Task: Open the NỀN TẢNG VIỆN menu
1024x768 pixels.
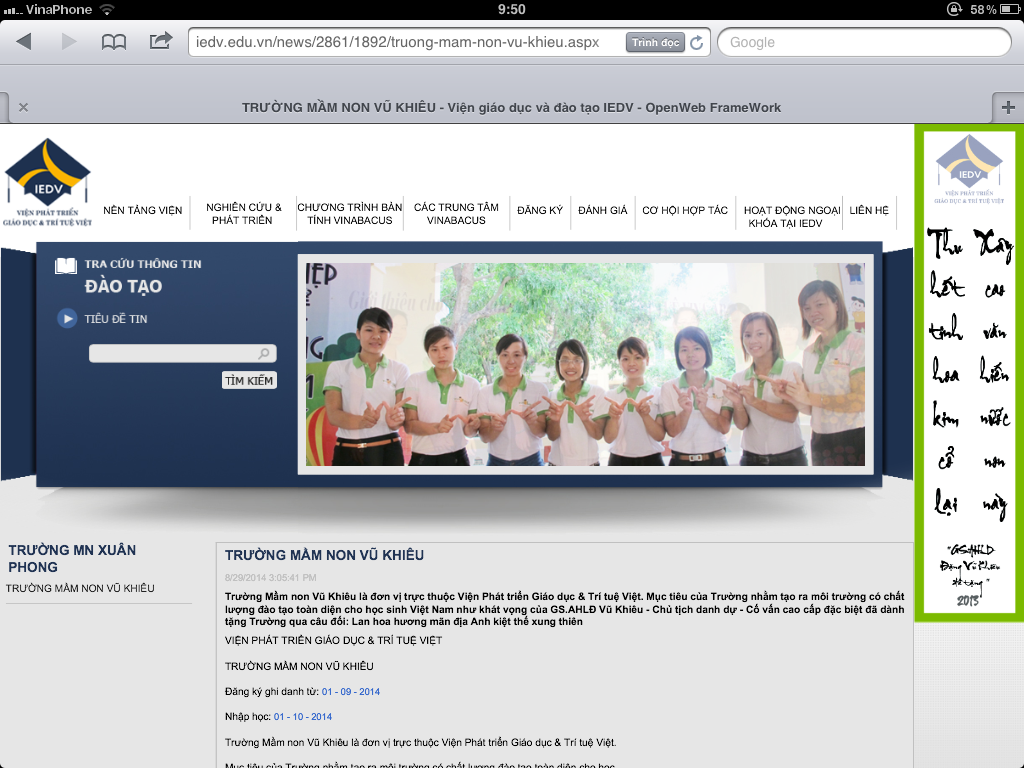Action: 142,210
